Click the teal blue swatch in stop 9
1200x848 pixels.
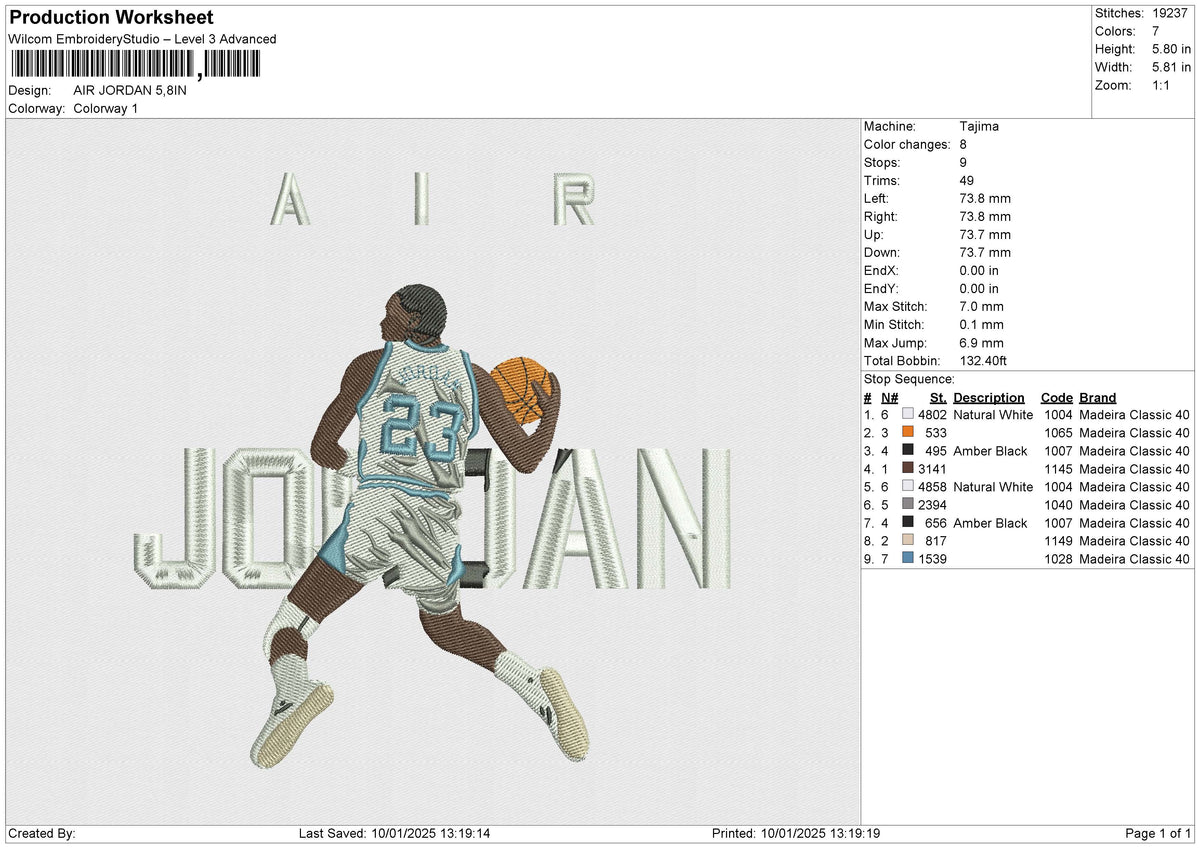click(908, 558)
